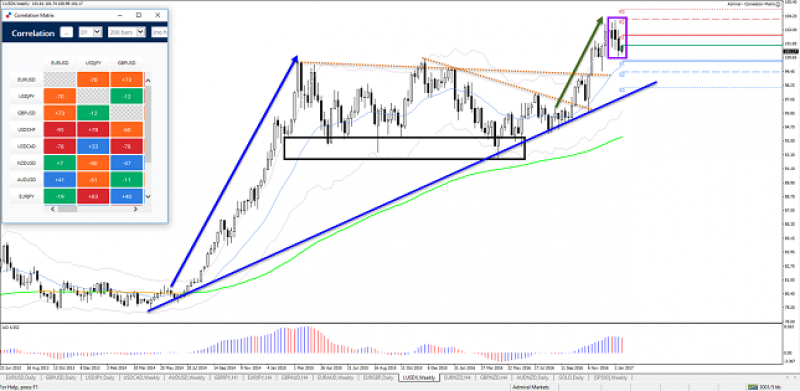
Task: Click the -19 cell in the EURJPY row
Action: (x=60, y=196)
